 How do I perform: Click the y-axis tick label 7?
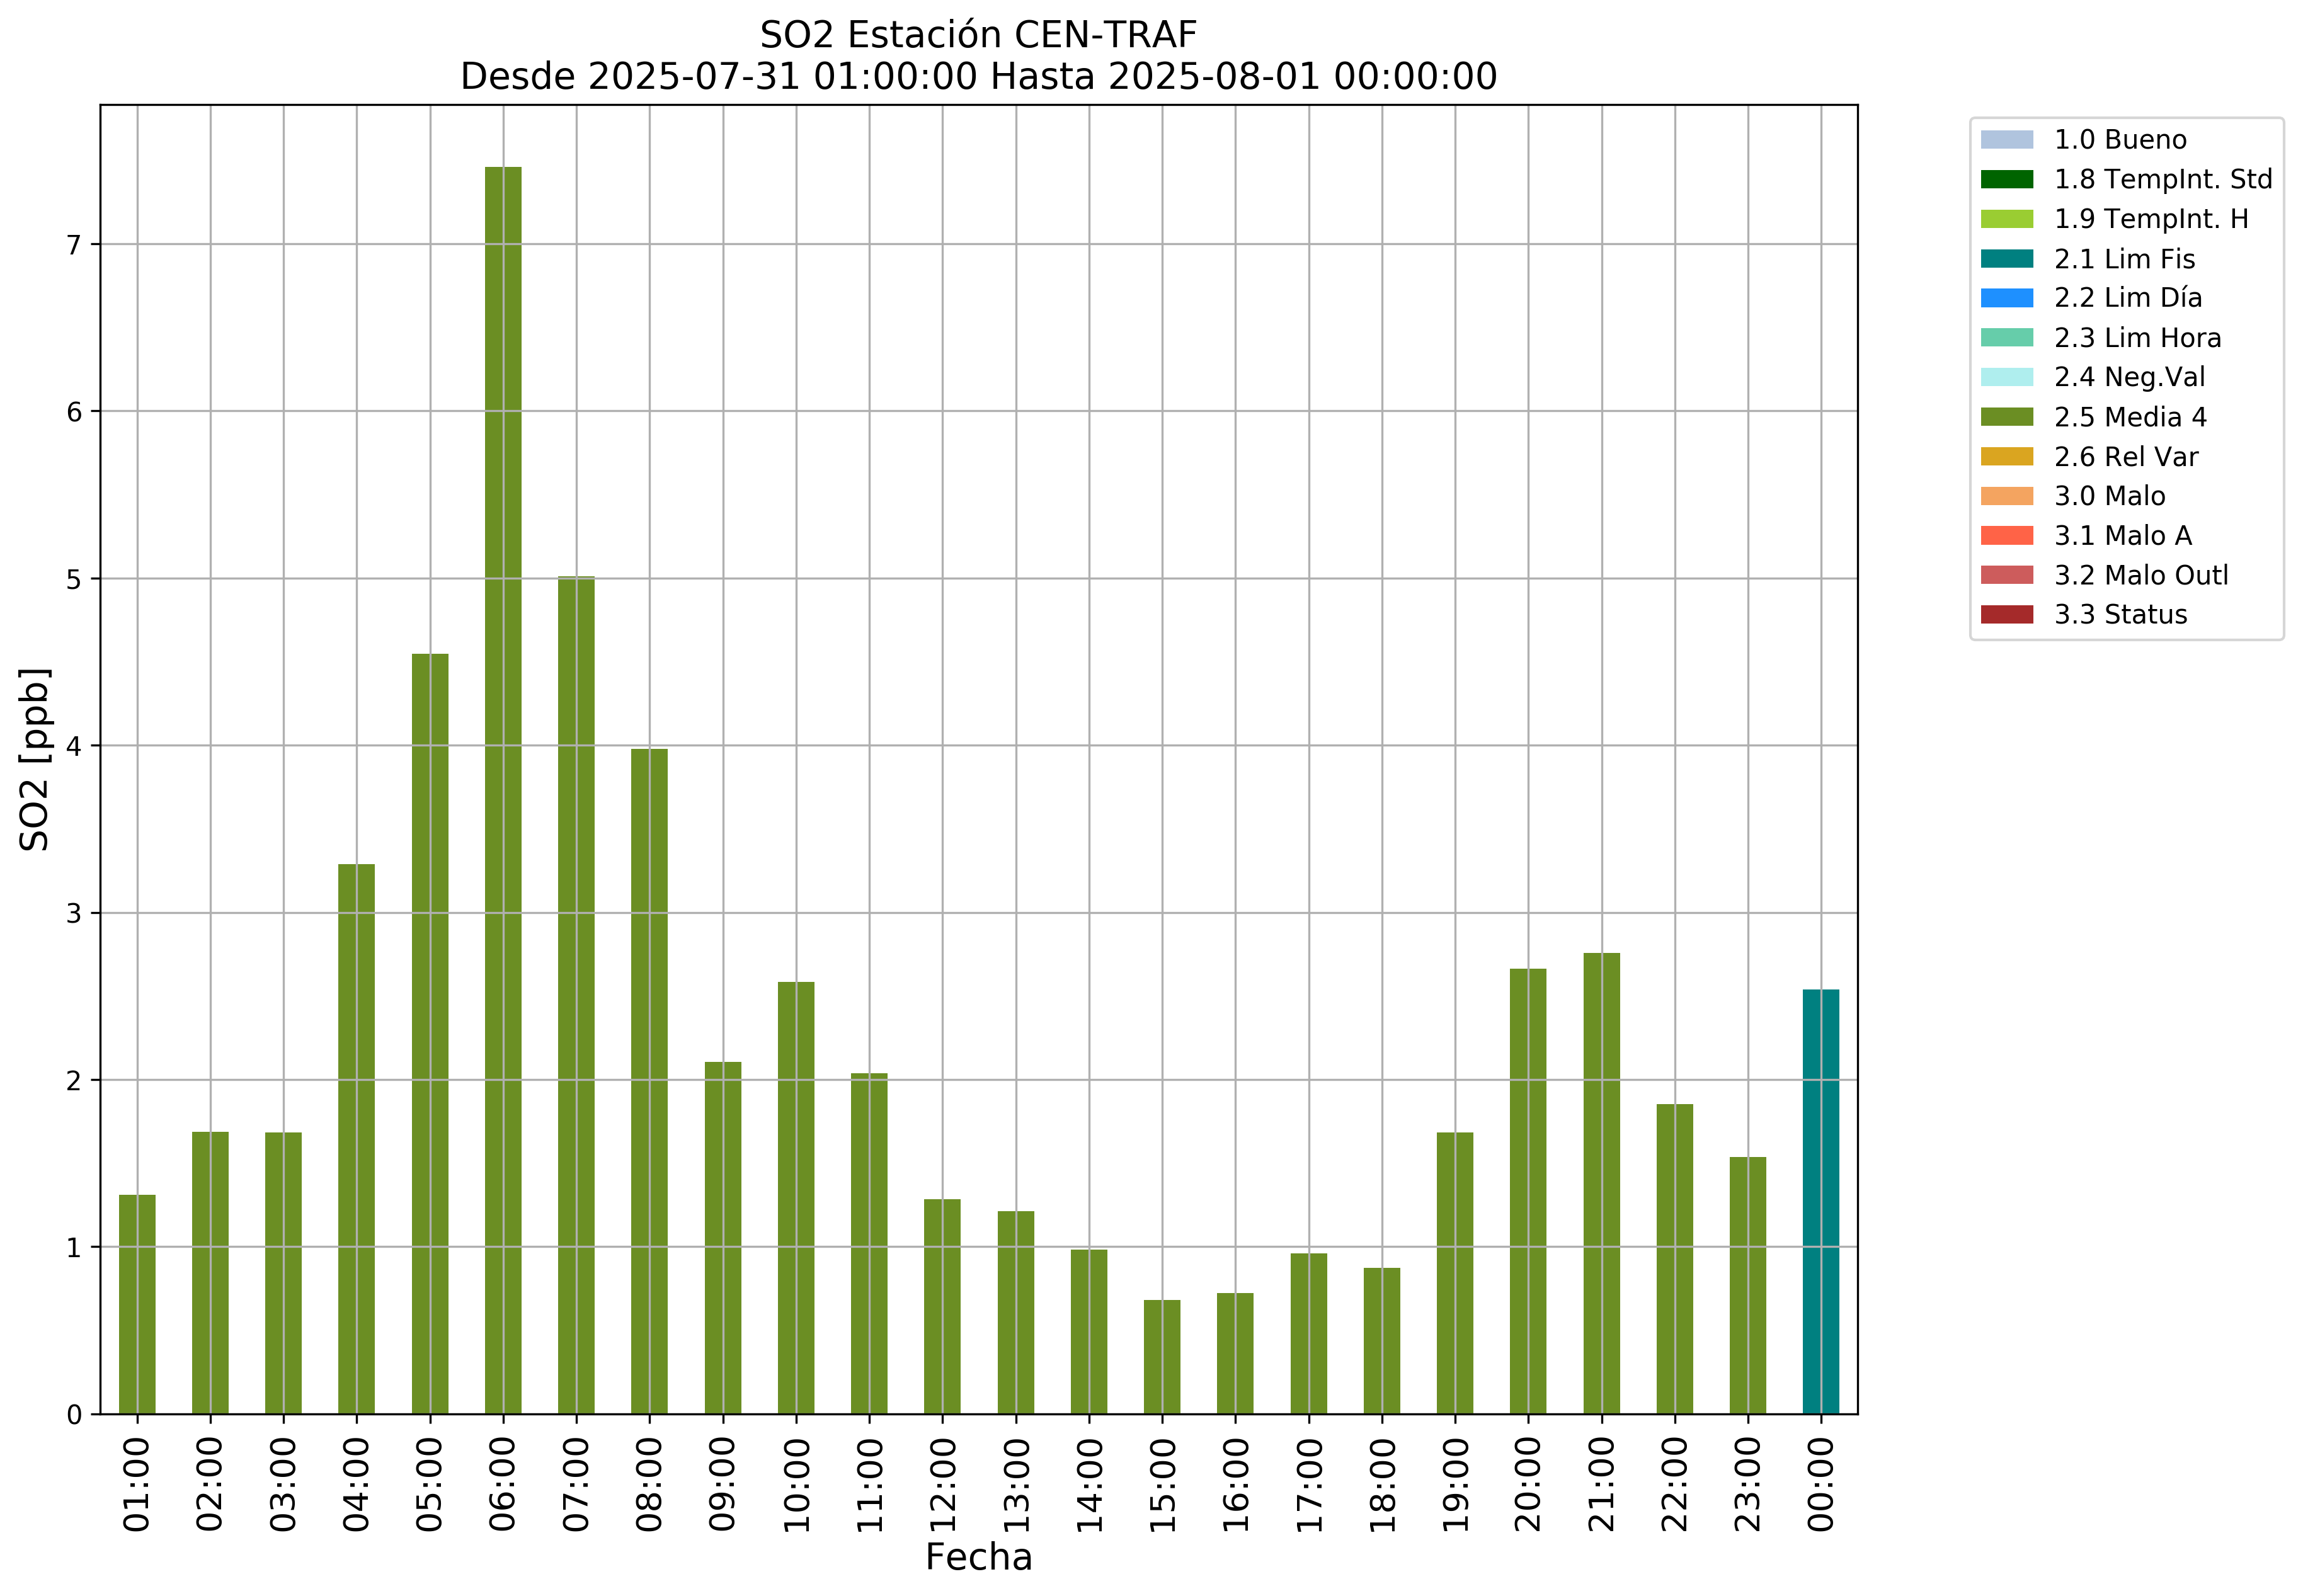point(74,245)
